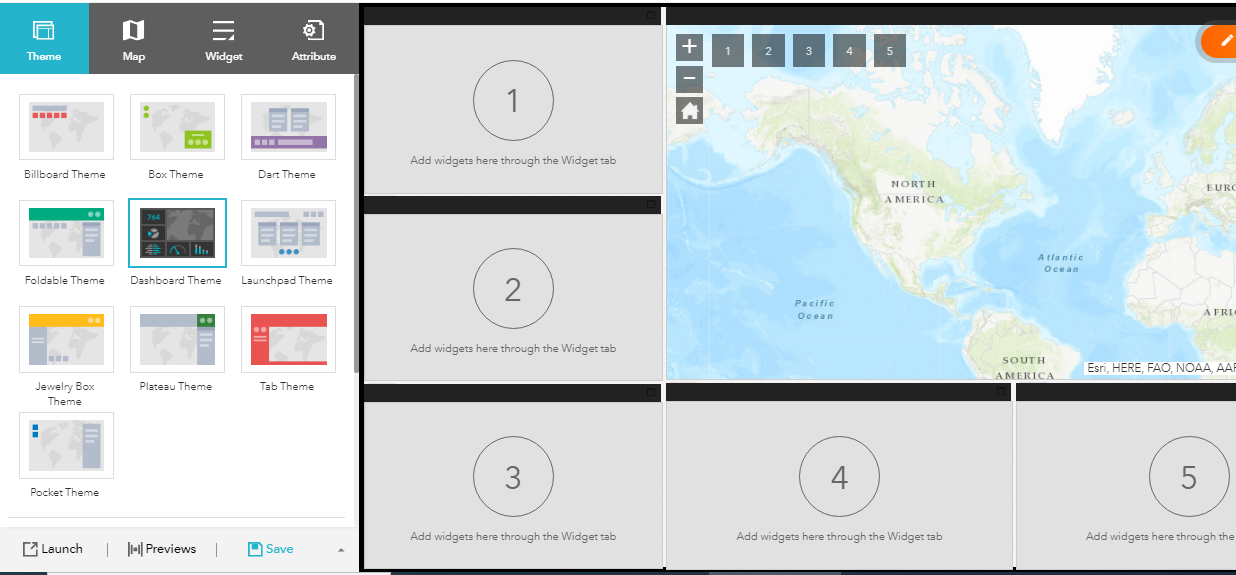The width and height of the screenshot is (1236, 575).
Task: Choose the Pocket Theme thumbnail
Action: pyautogui.click(x=66, y=445)
